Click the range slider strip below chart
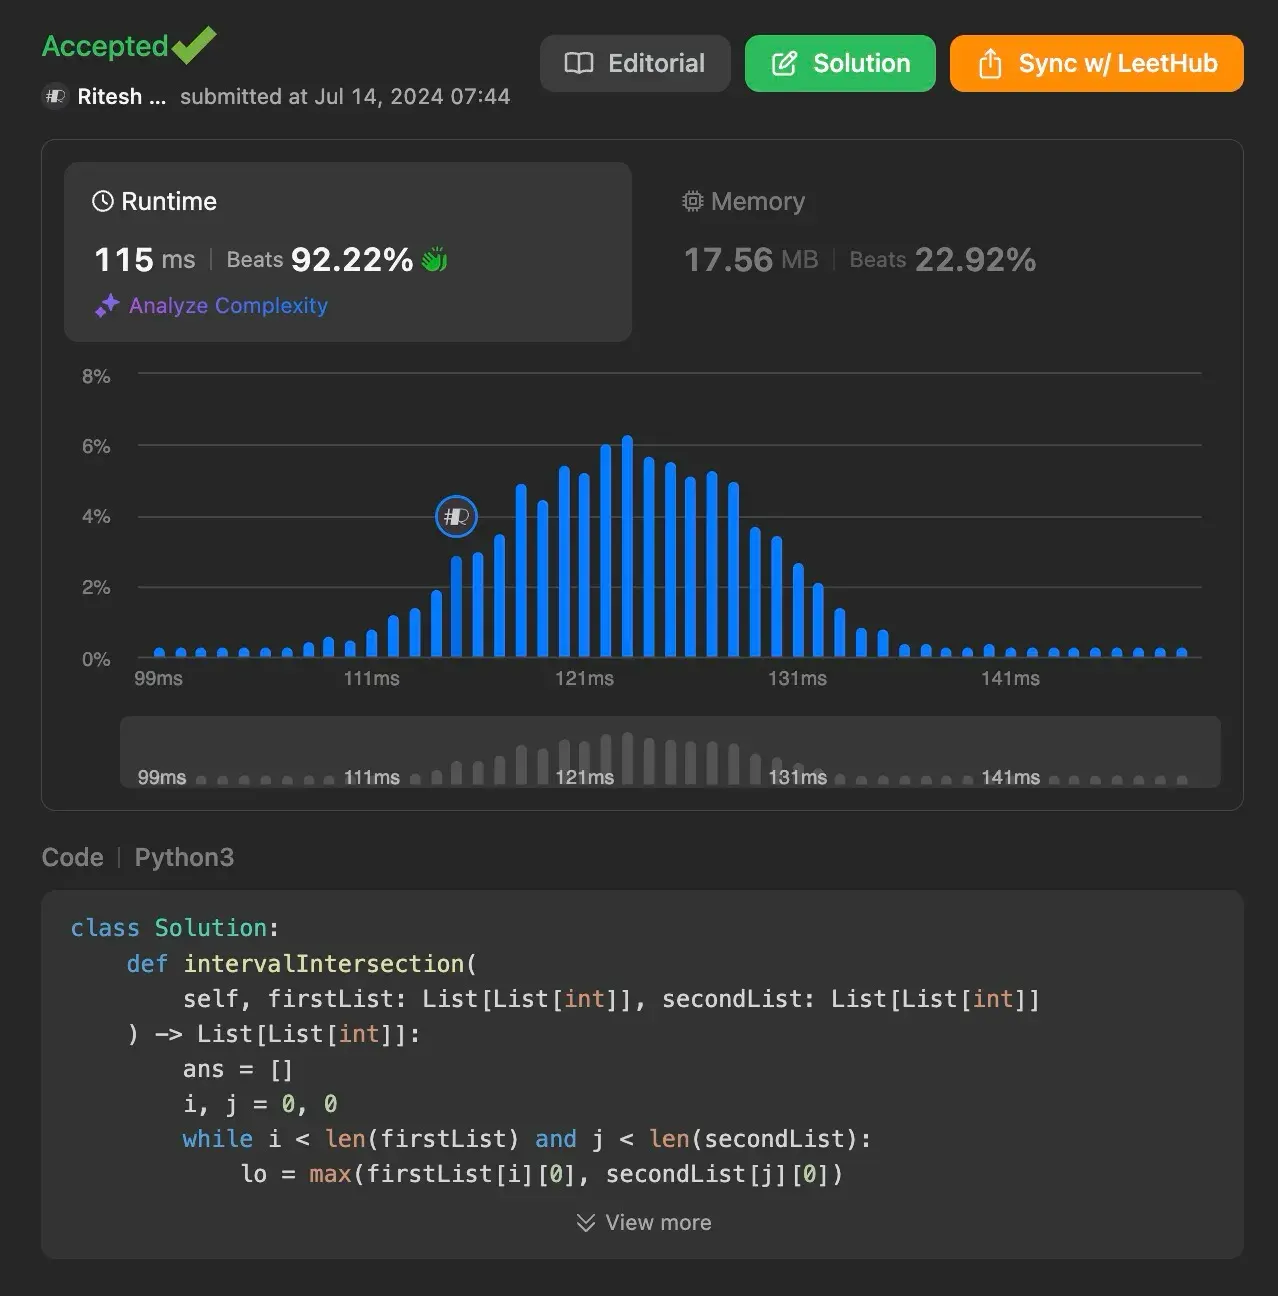Viewport: 1278px width, 1296px height. click(x=670, y=752)
